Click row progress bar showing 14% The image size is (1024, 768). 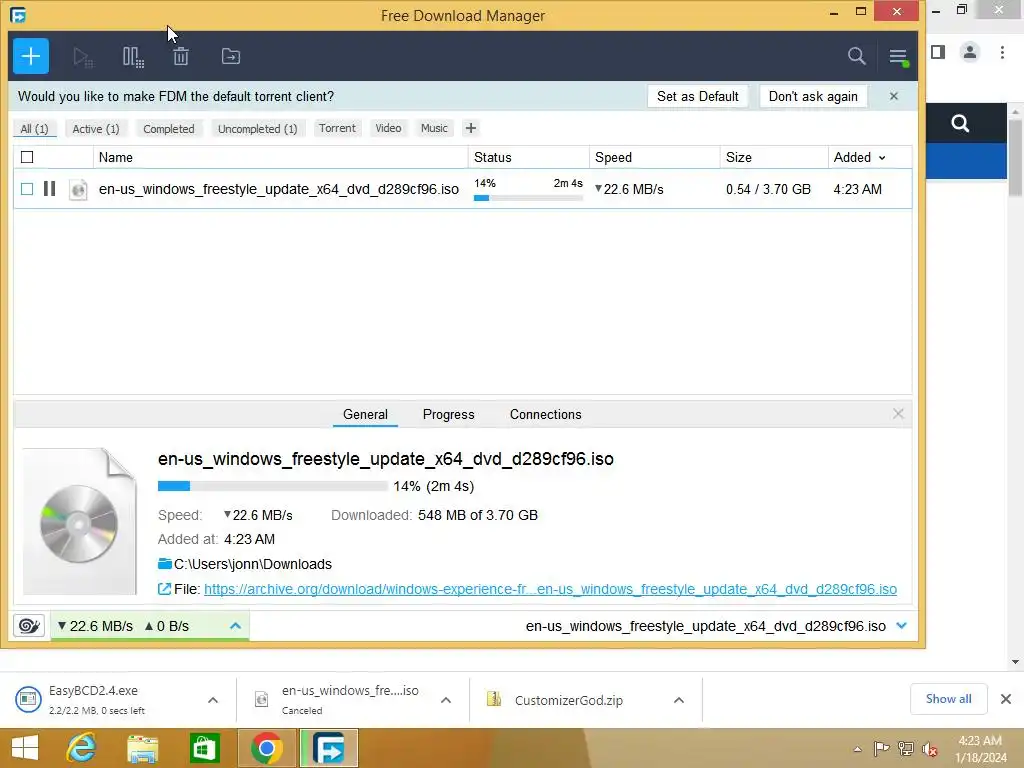tap(528, 198)
